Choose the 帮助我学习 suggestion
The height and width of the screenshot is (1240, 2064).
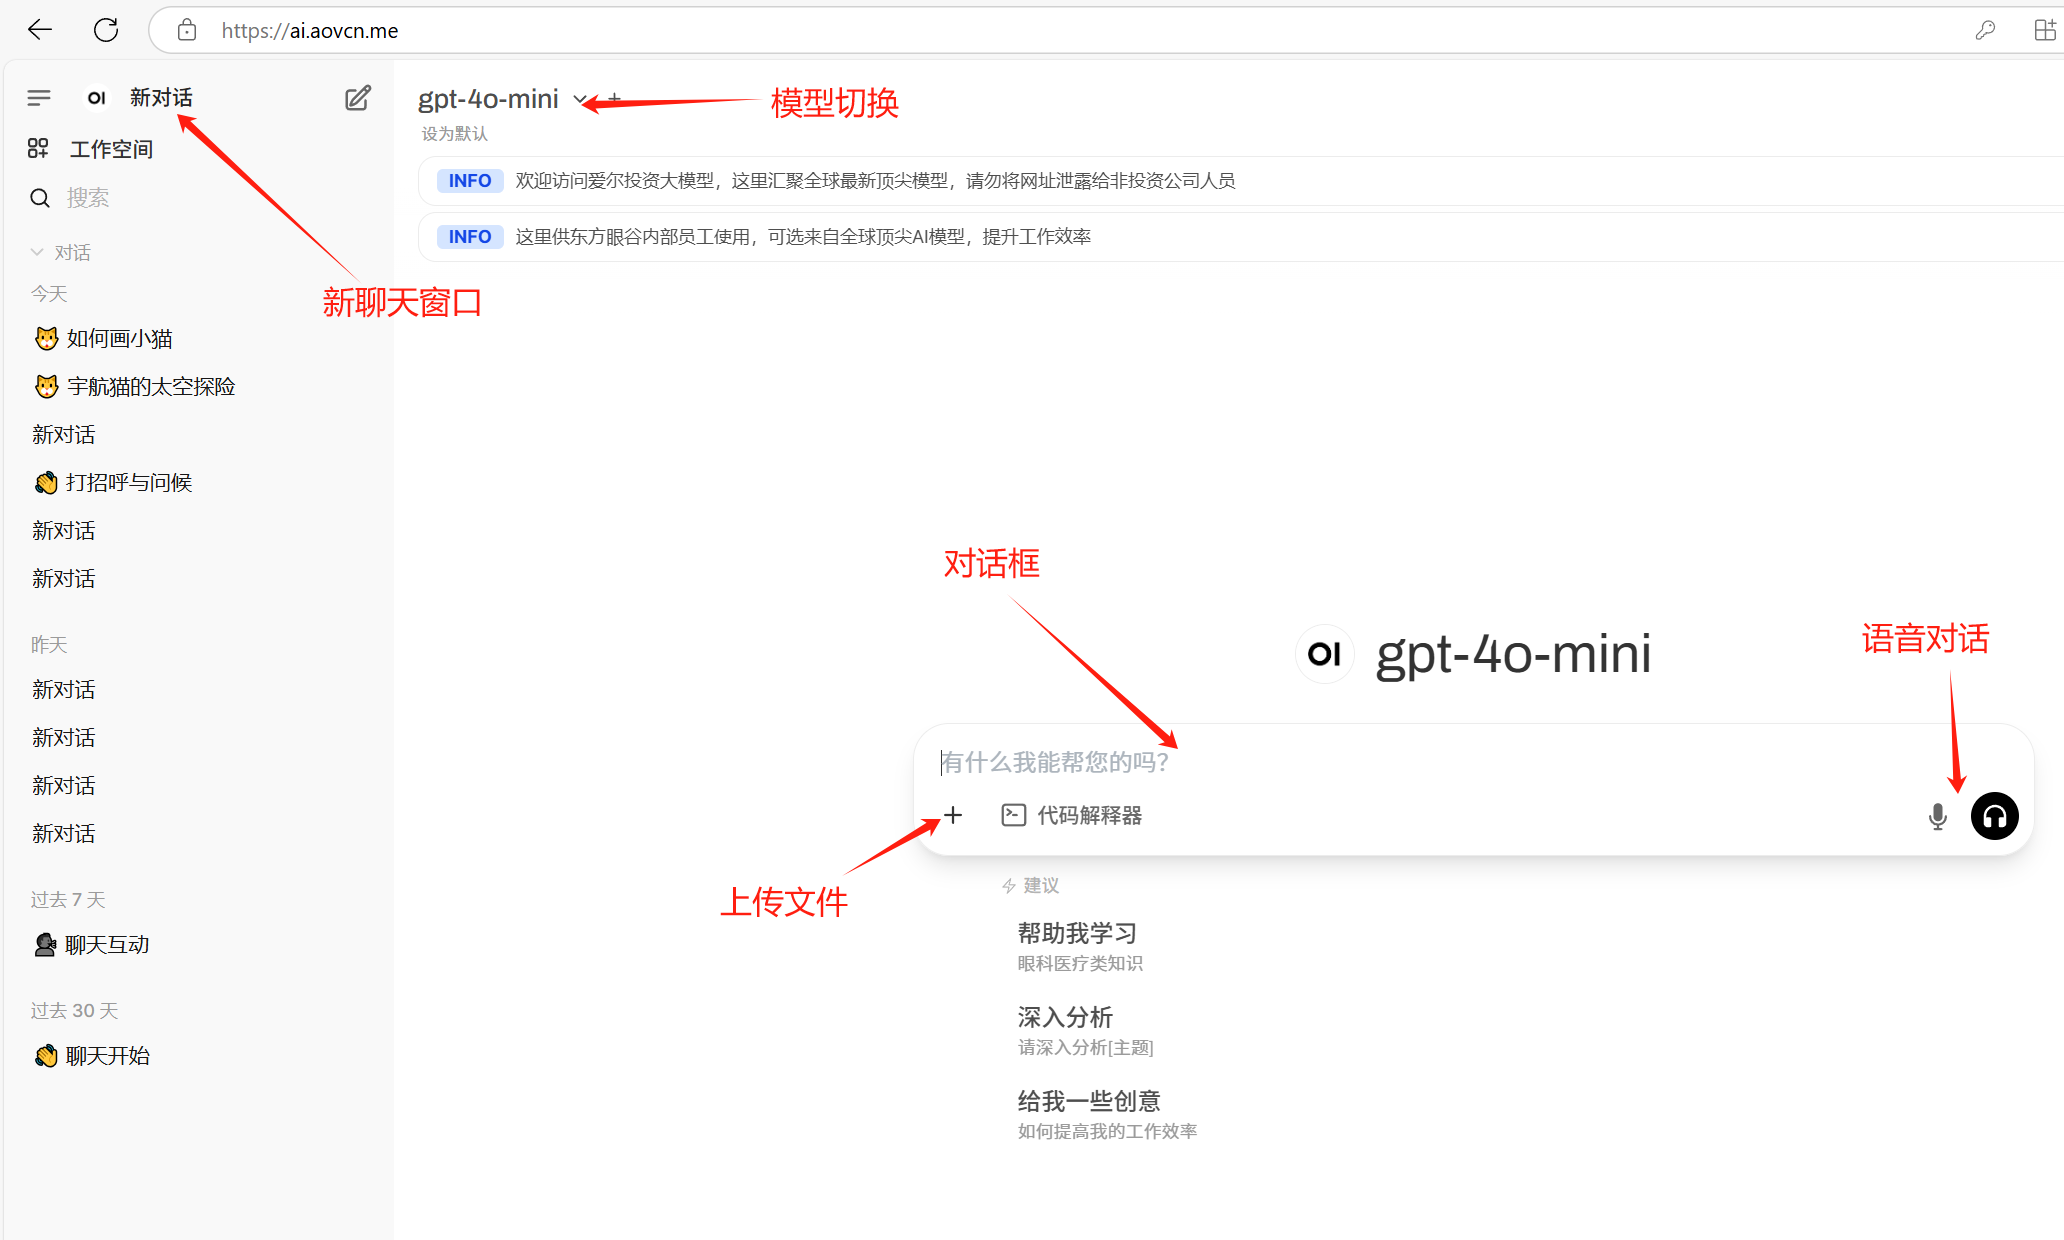[x=1079, y=946]
